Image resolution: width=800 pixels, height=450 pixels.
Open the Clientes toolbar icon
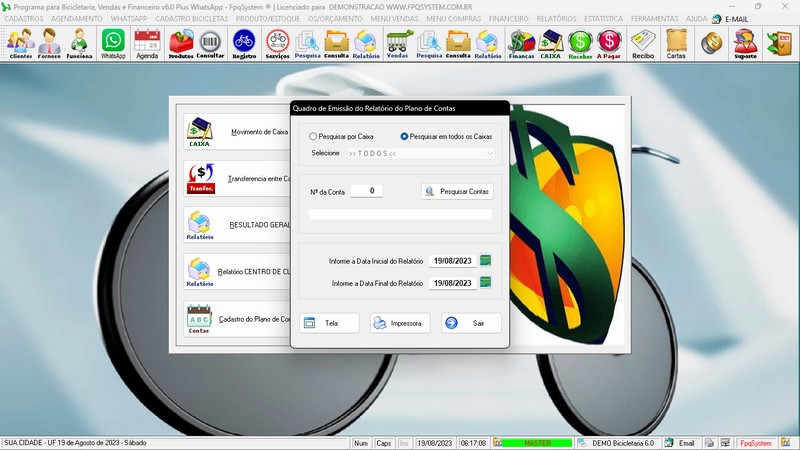pos(20,44)
